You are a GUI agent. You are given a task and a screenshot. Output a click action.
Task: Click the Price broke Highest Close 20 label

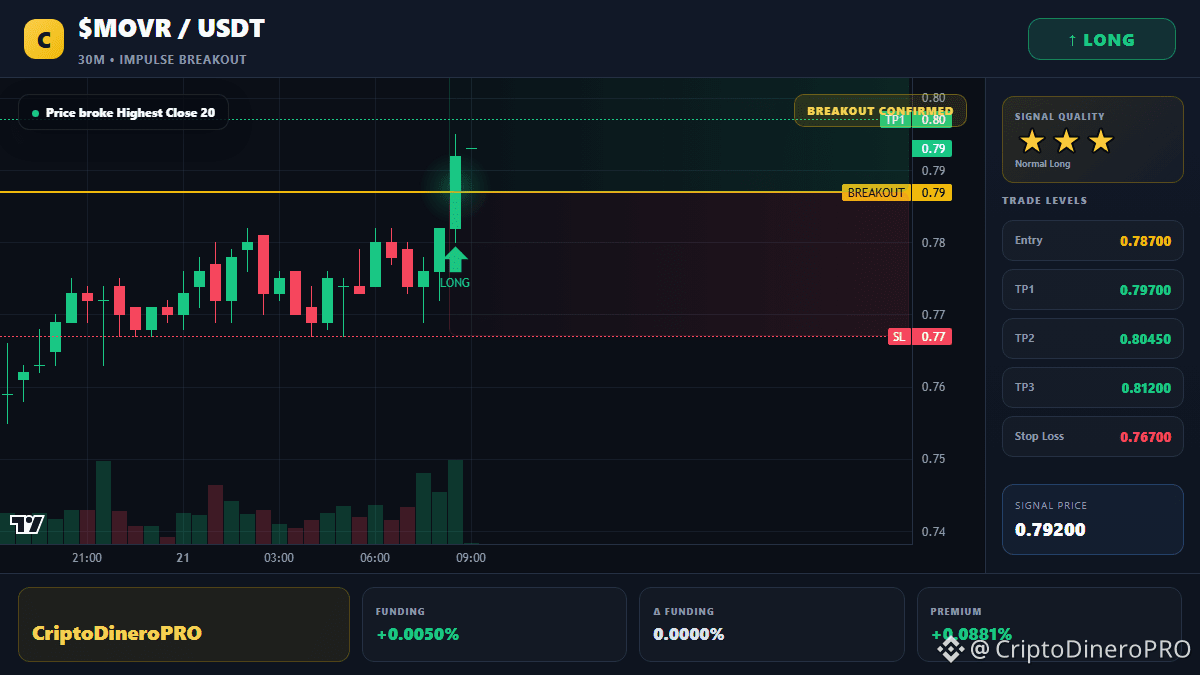(x=123, y=113)
